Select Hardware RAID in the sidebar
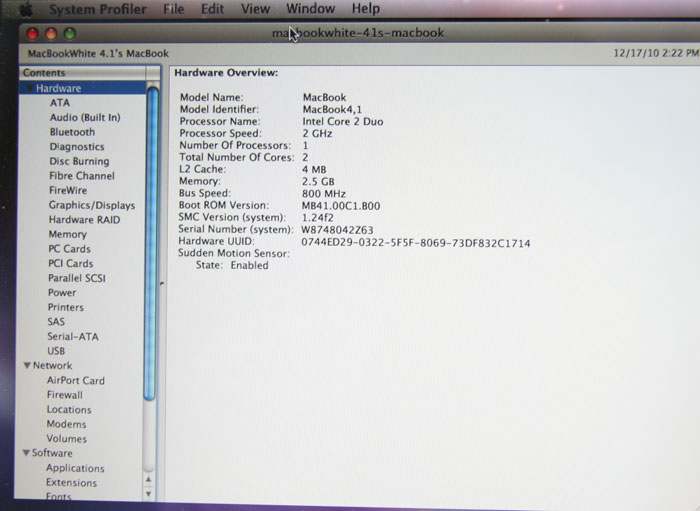Screen dimensions: 700x511 (x=84, y=220)
